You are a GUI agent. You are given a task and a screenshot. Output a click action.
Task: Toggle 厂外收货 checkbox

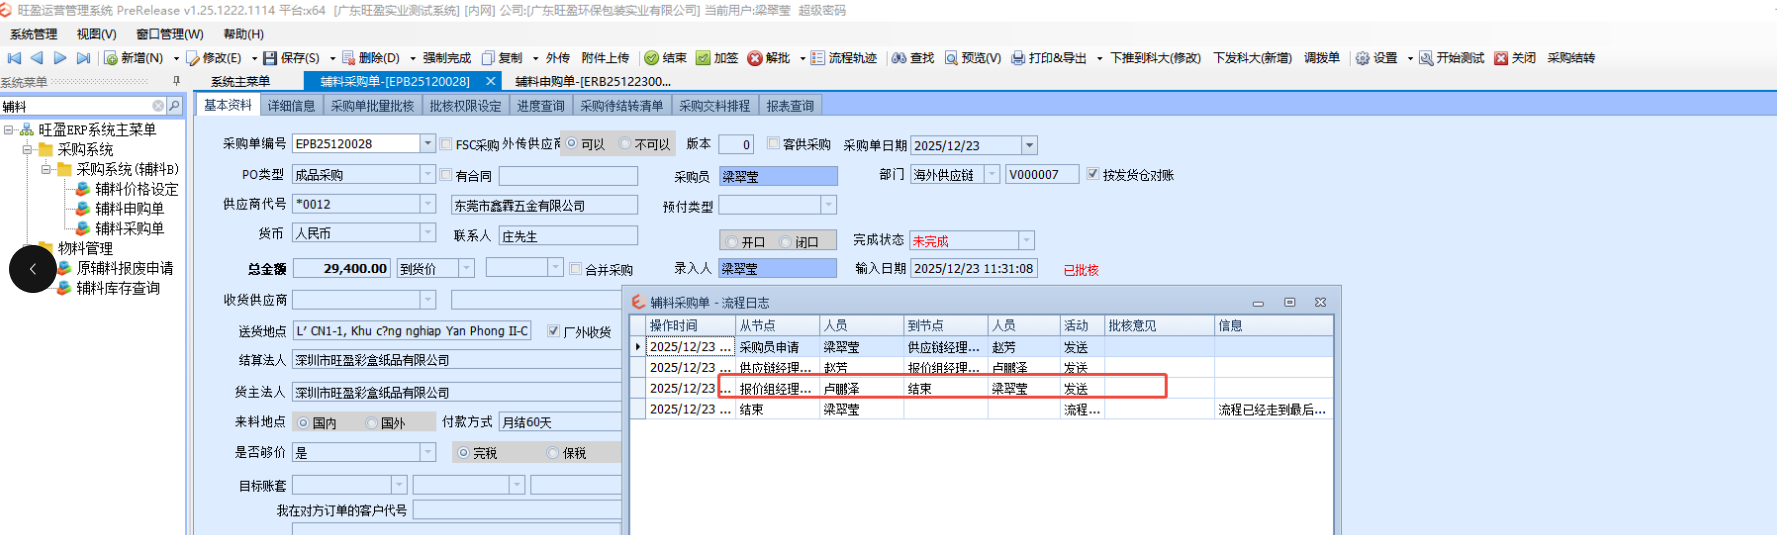[x=554, y=331]
